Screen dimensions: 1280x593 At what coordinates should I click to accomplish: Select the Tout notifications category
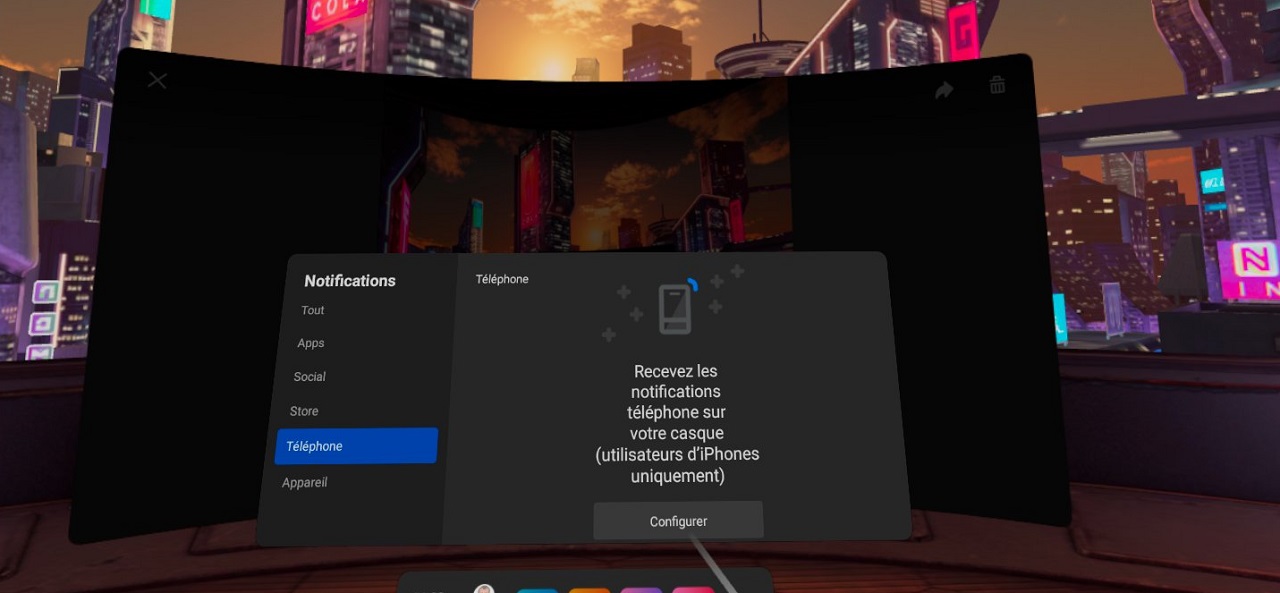point(312,310)
